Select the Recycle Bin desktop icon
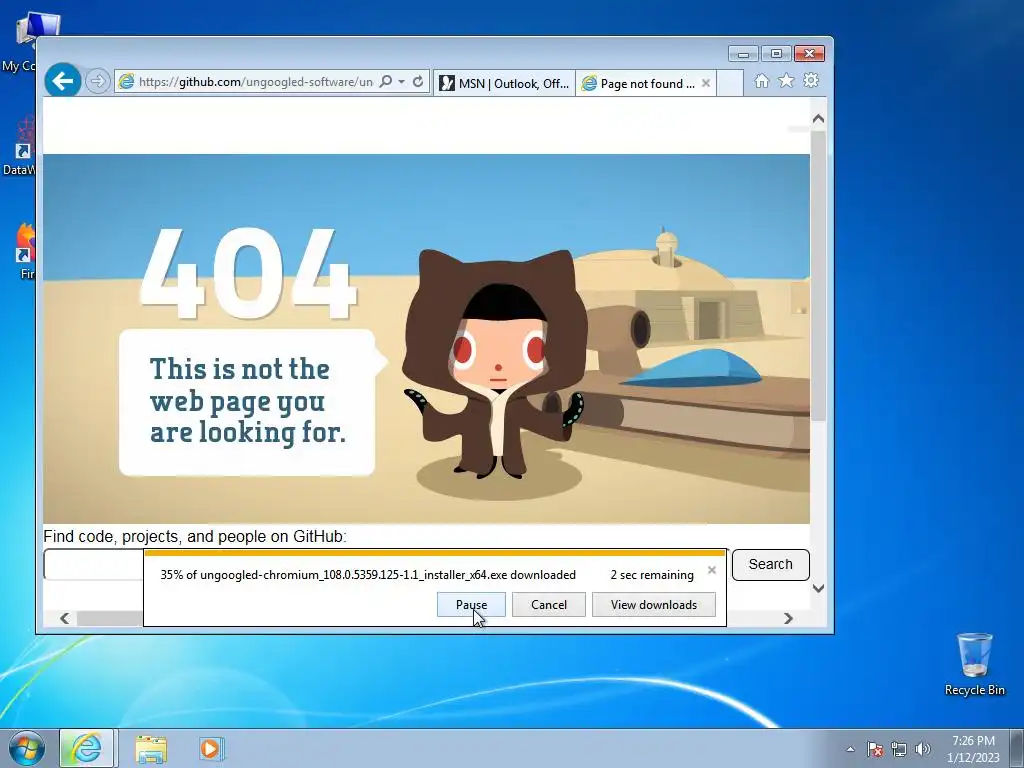Image resolution: width=1024 pixels, height=768 pixels. [x=974, y=664]
